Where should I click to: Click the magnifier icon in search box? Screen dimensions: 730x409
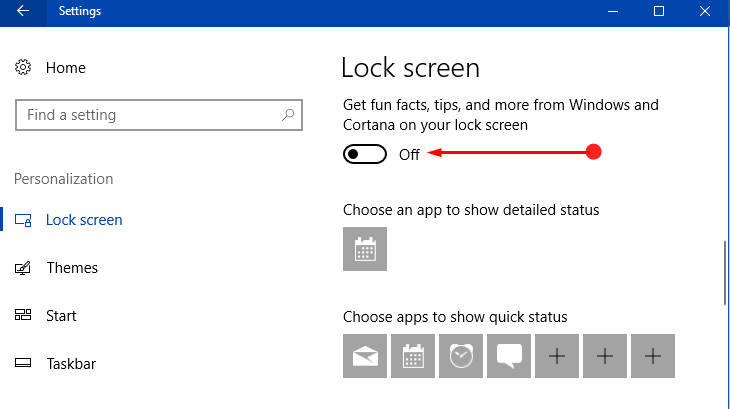287,115
